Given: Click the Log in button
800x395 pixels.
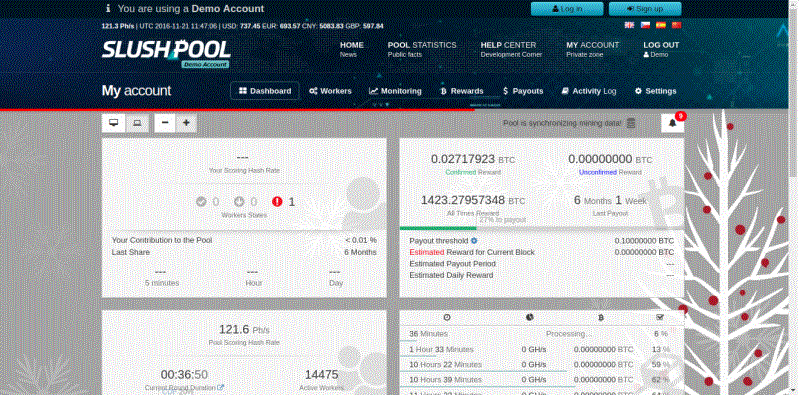Looking at the screenshot, I should [x=567, y=9].
